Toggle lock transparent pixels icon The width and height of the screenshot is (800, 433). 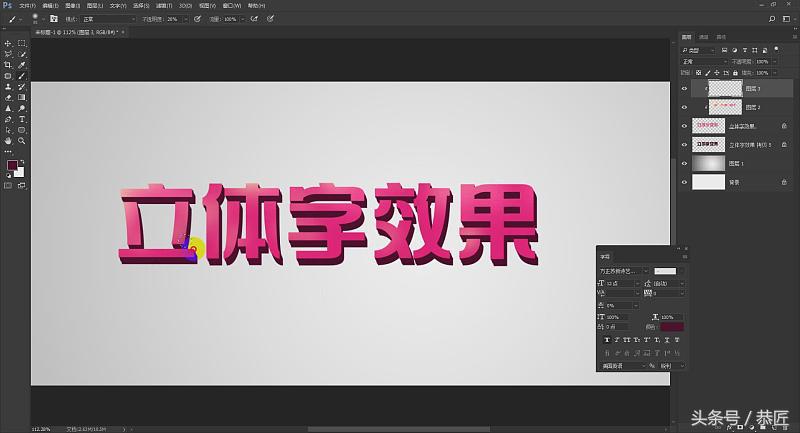698,73
